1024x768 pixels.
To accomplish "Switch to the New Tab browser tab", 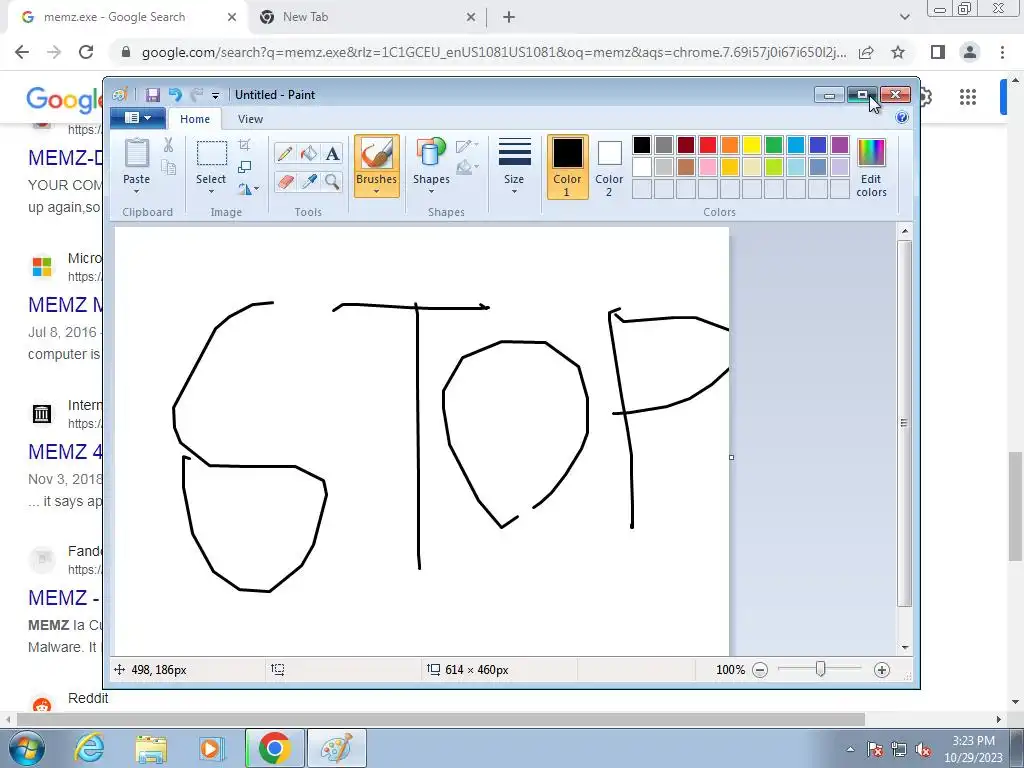I will [367, 17].
